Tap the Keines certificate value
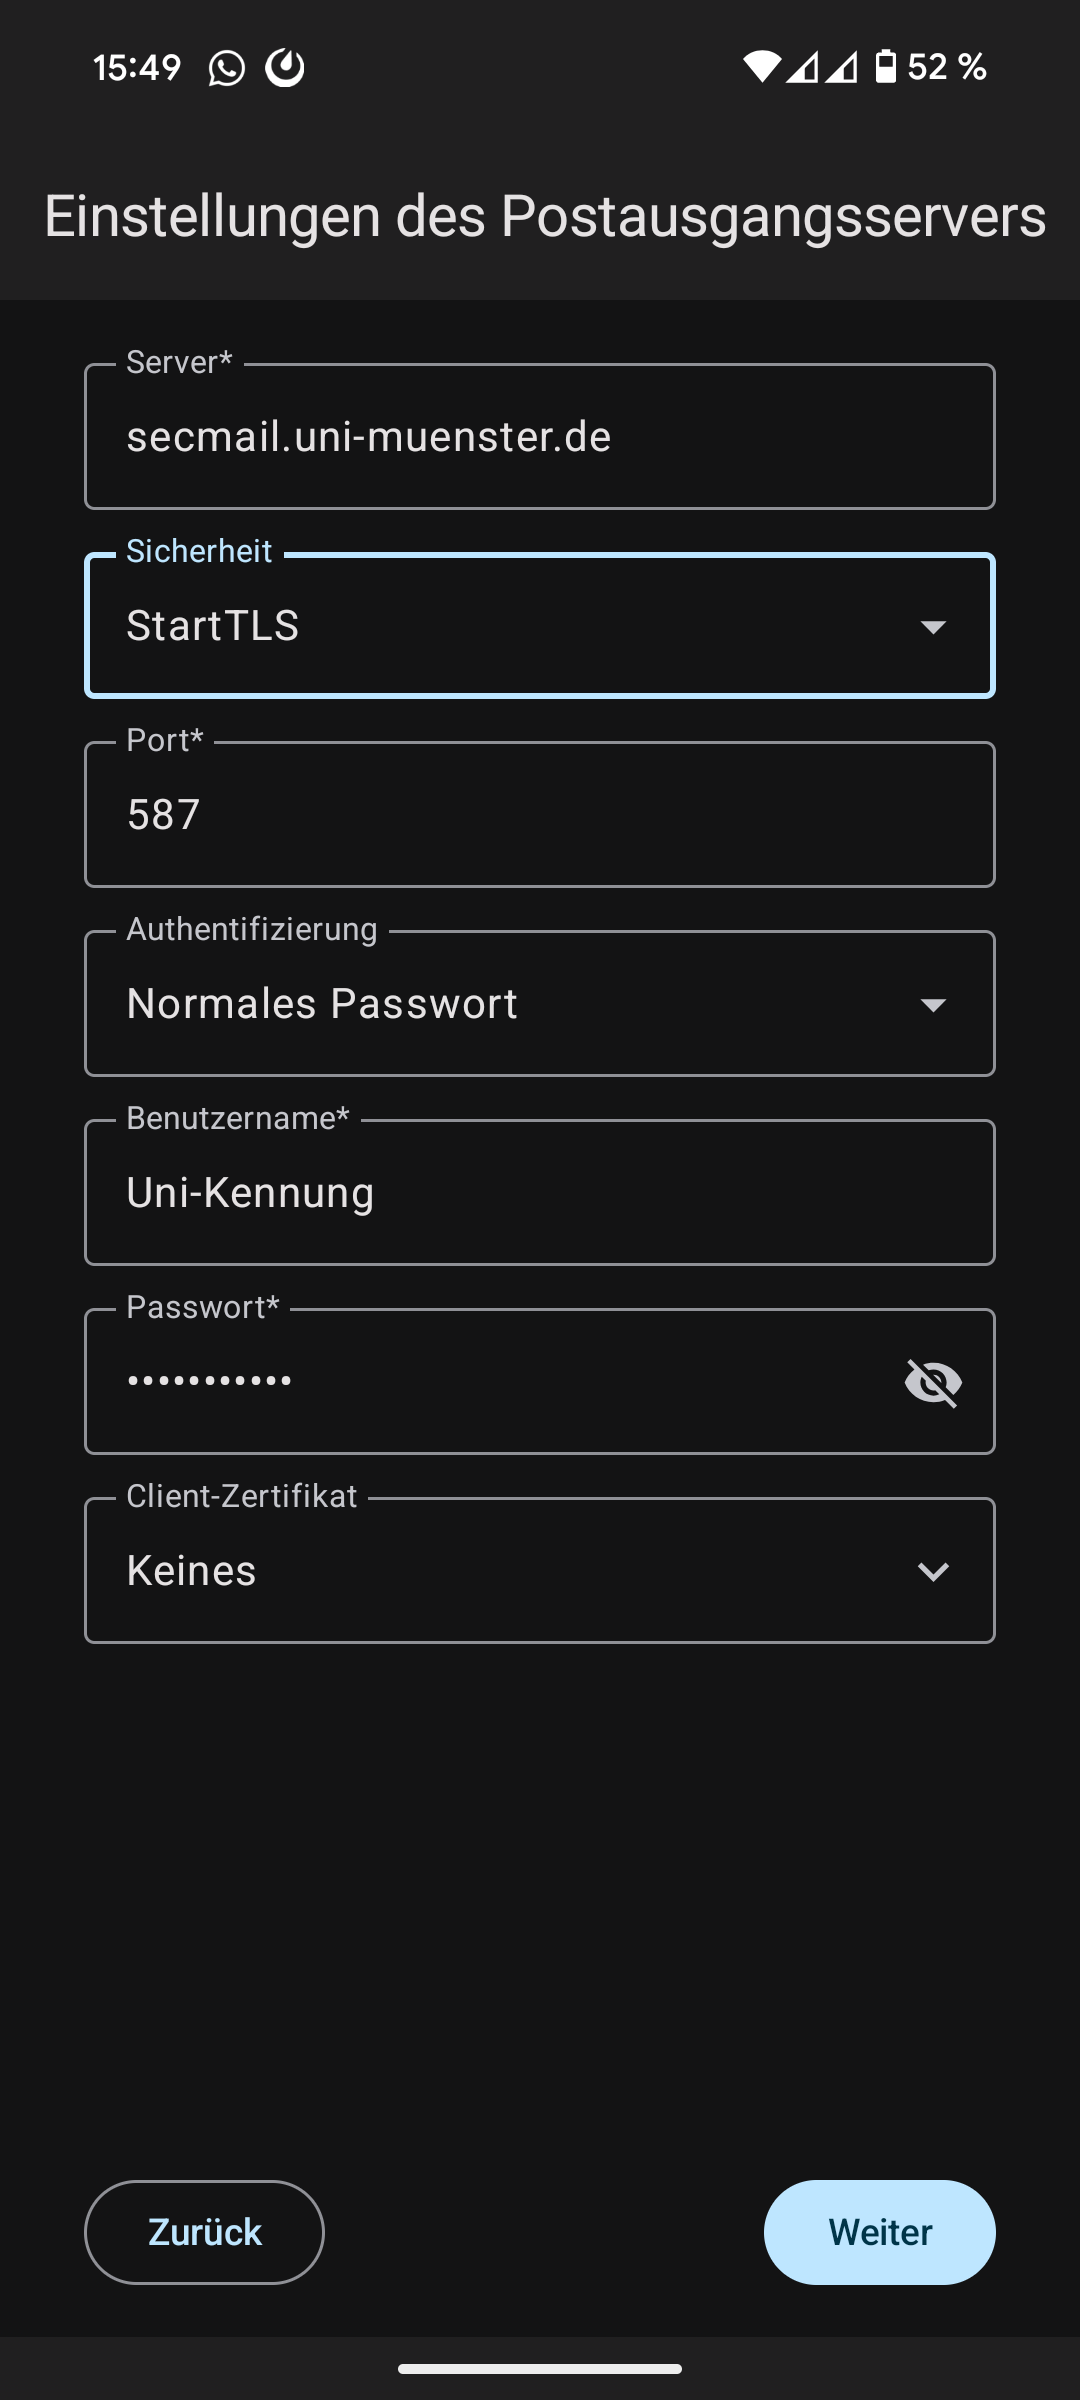Screen dimensions: 1080x2400 point(192,1571)
